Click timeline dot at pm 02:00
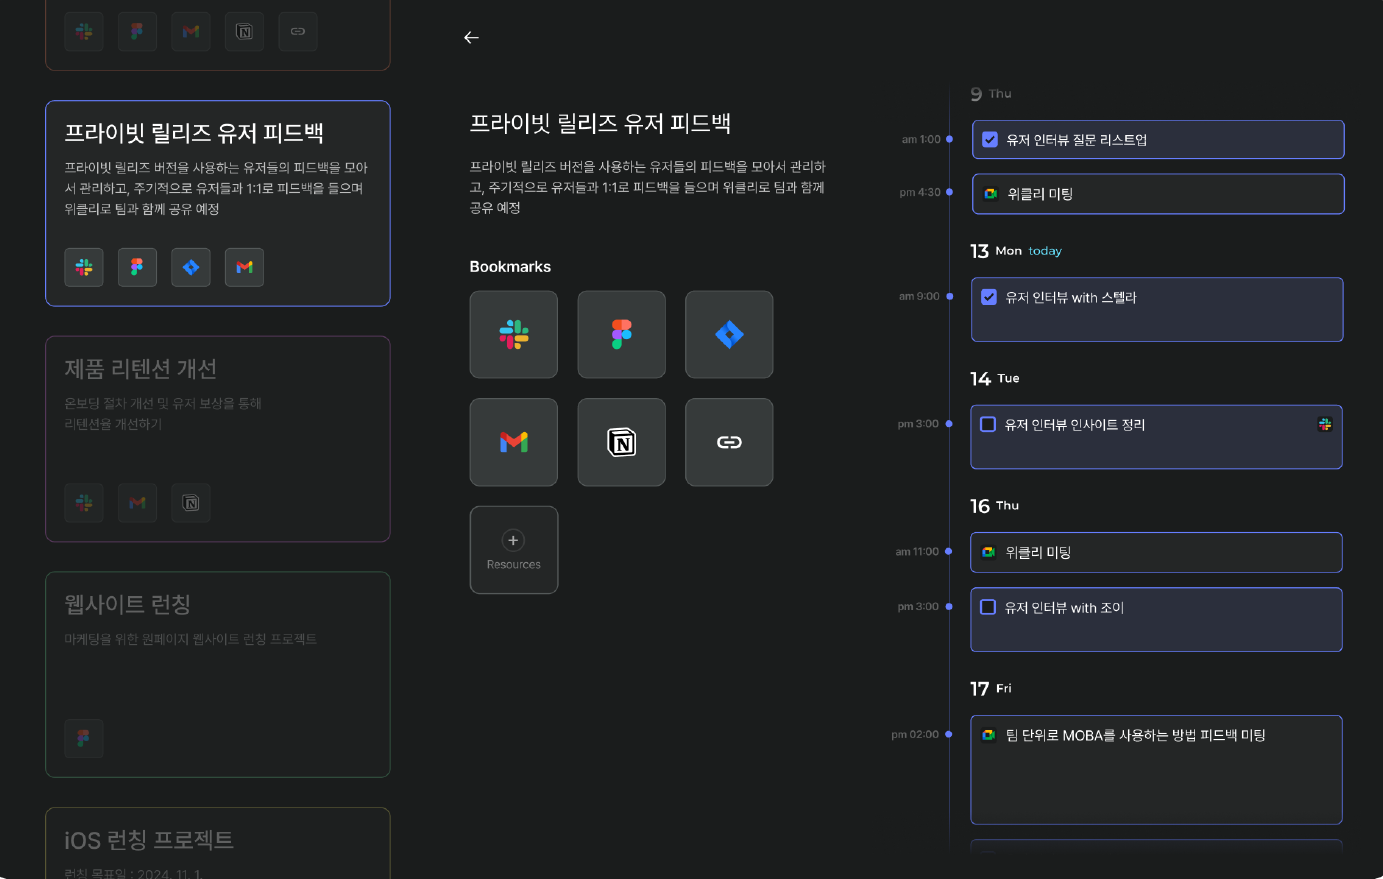Viewport: 1383px width, 879px height. (x=949, y=734)
